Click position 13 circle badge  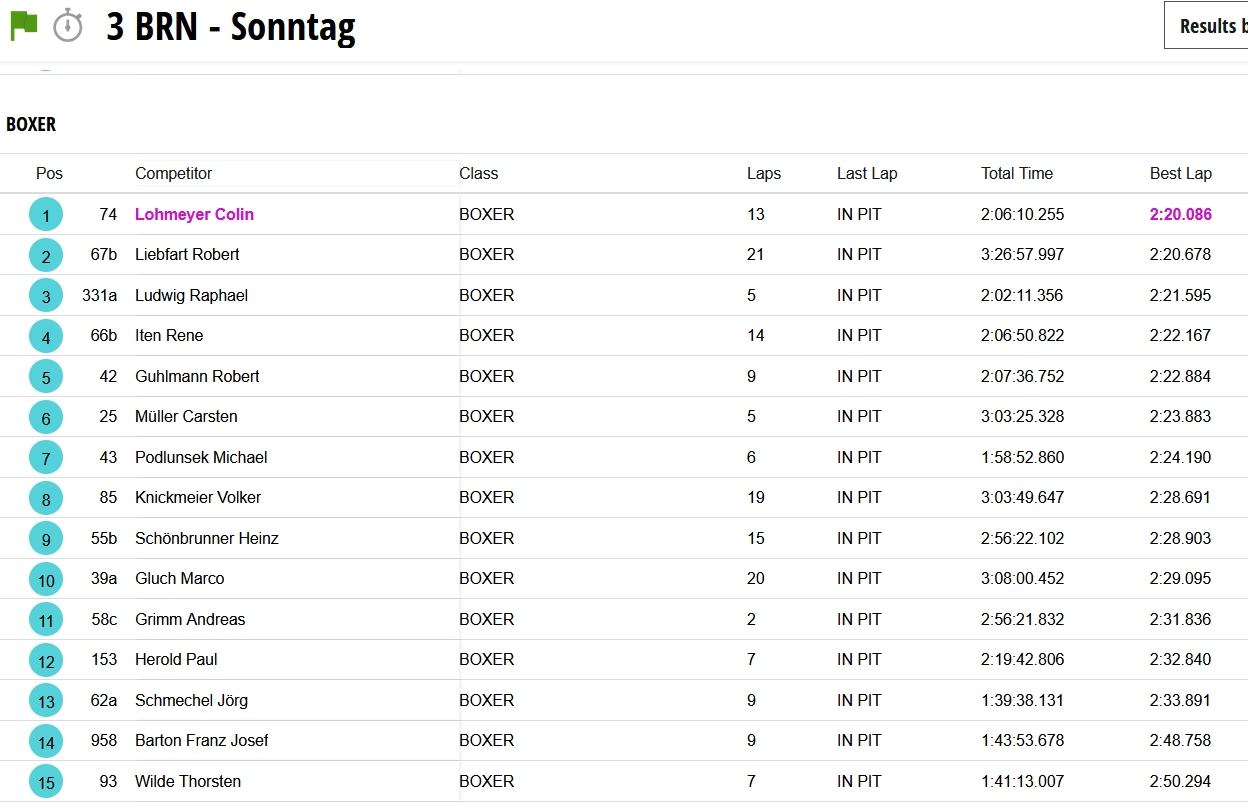[46, 701]
